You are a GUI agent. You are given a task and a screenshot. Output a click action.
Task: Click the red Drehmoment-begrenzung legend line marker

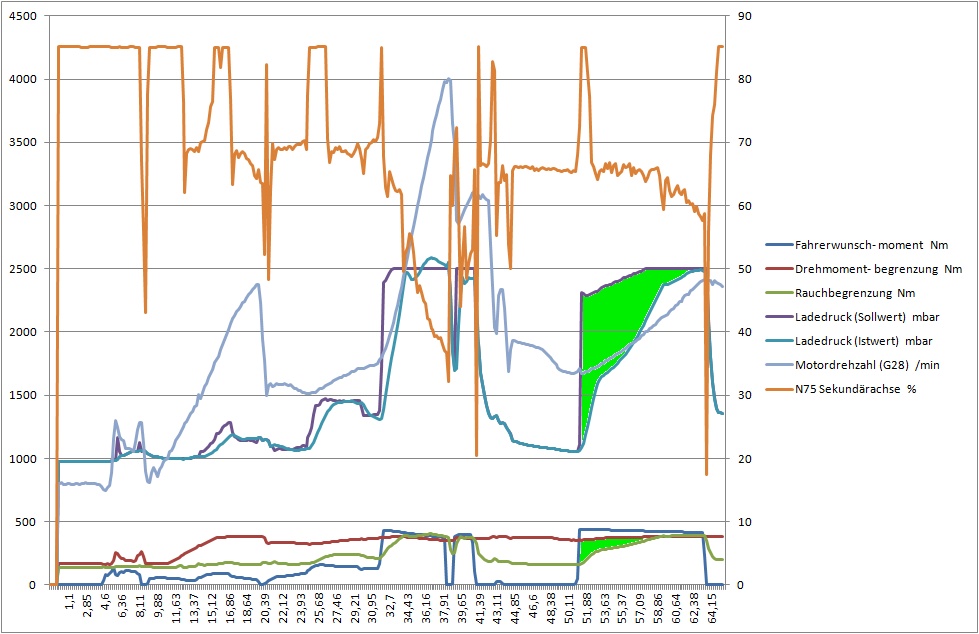click(x=779, y=269)
